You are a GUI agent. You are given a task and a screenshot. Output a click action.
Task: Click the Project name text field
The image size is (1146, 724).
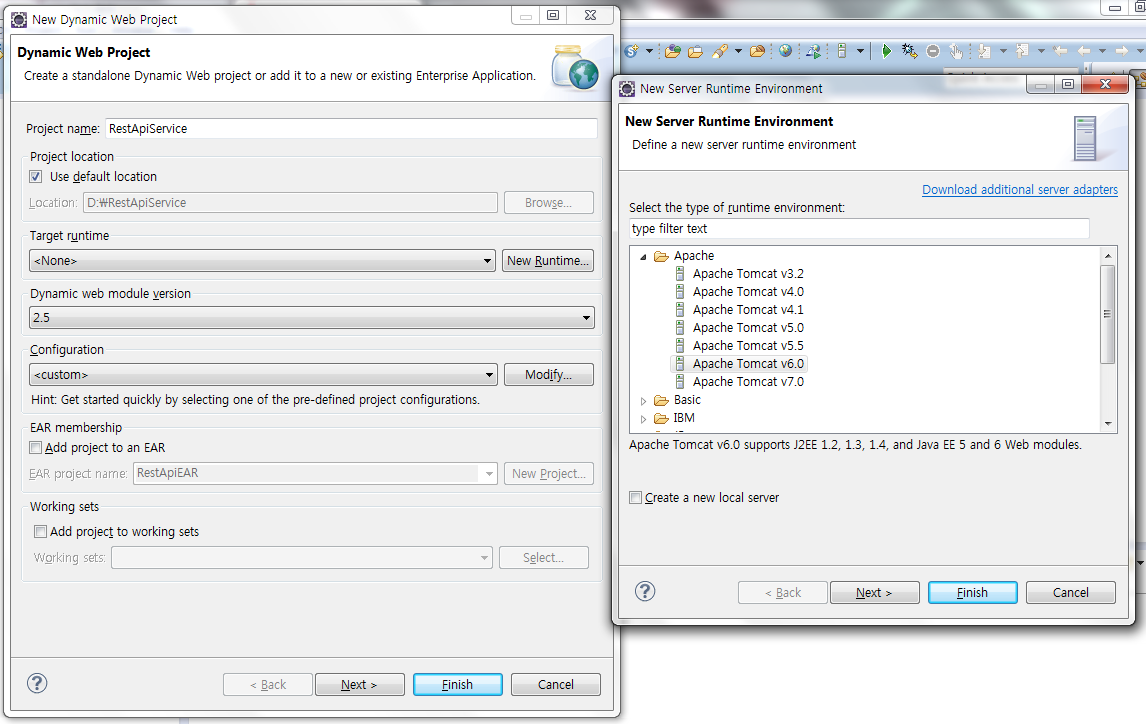pos(350,129)
